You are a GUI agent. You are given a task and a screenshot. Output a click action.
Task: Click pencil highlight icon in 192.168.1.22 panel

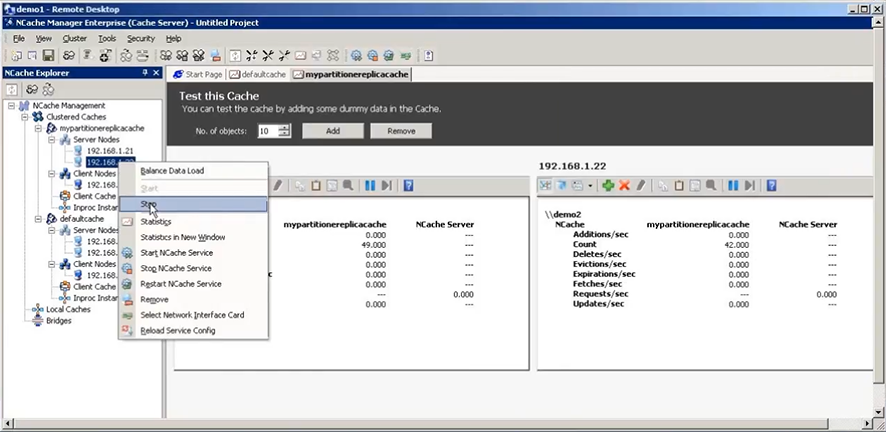click(x=640, y=185)
